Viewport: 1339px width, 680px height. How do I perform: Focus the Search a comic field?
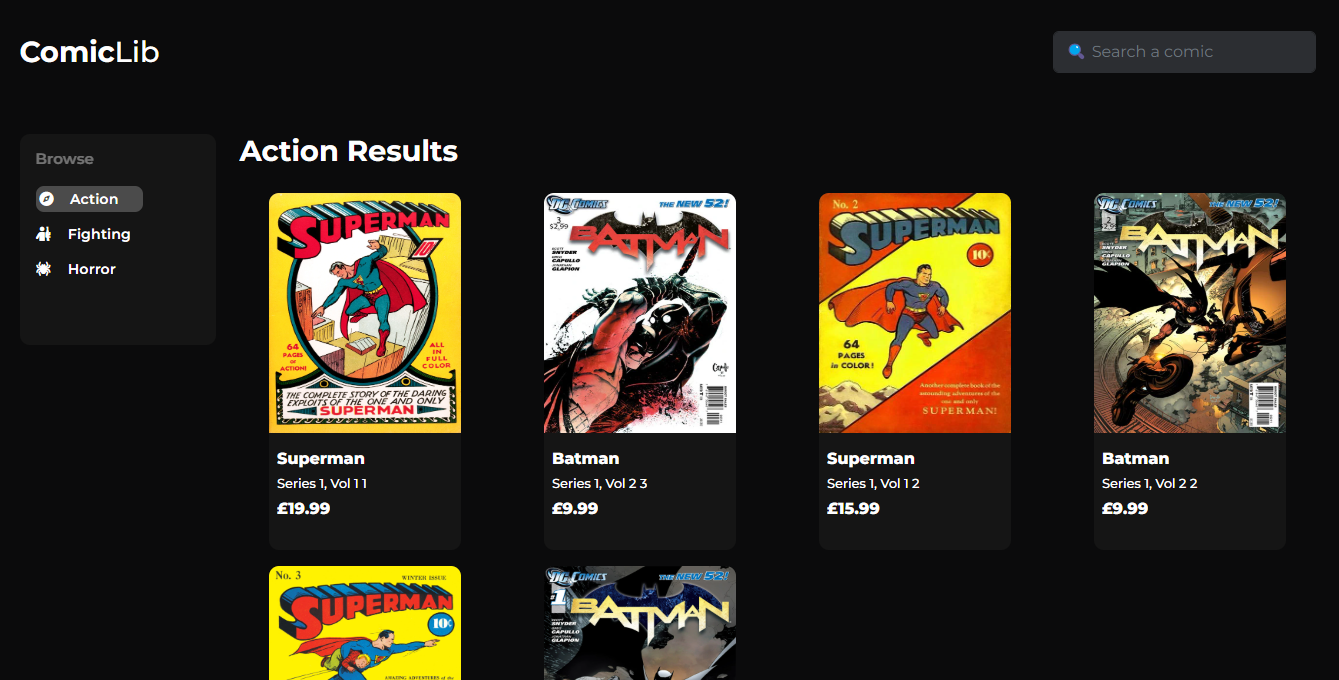point(1184,52)
